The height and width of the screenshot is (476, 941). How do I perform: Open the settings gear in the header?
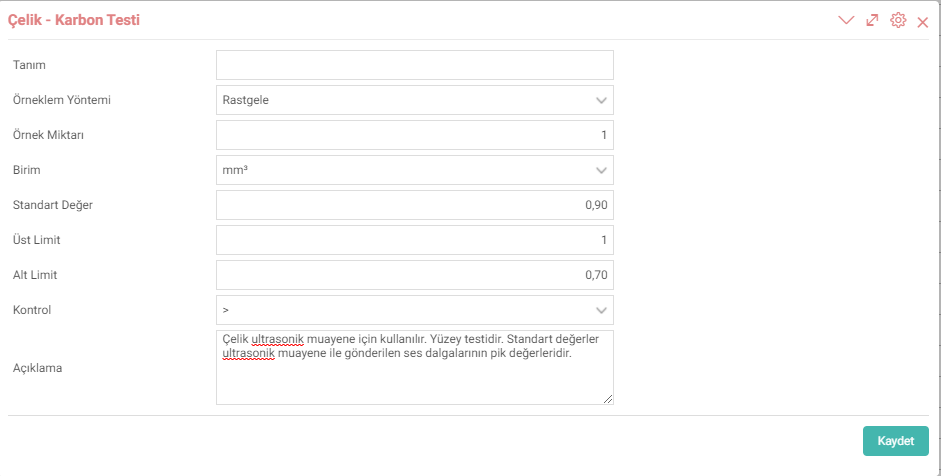pos(898,20)
